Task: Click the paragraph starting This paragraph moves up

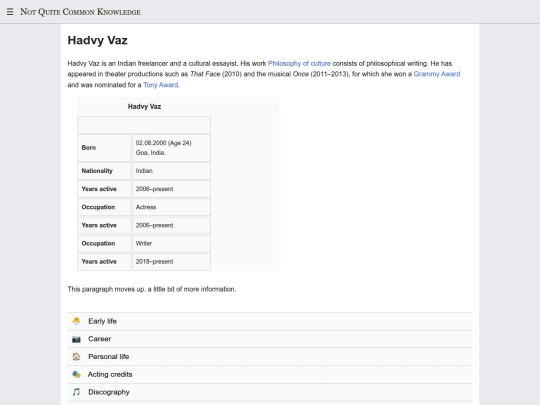Action: point(152,289)
